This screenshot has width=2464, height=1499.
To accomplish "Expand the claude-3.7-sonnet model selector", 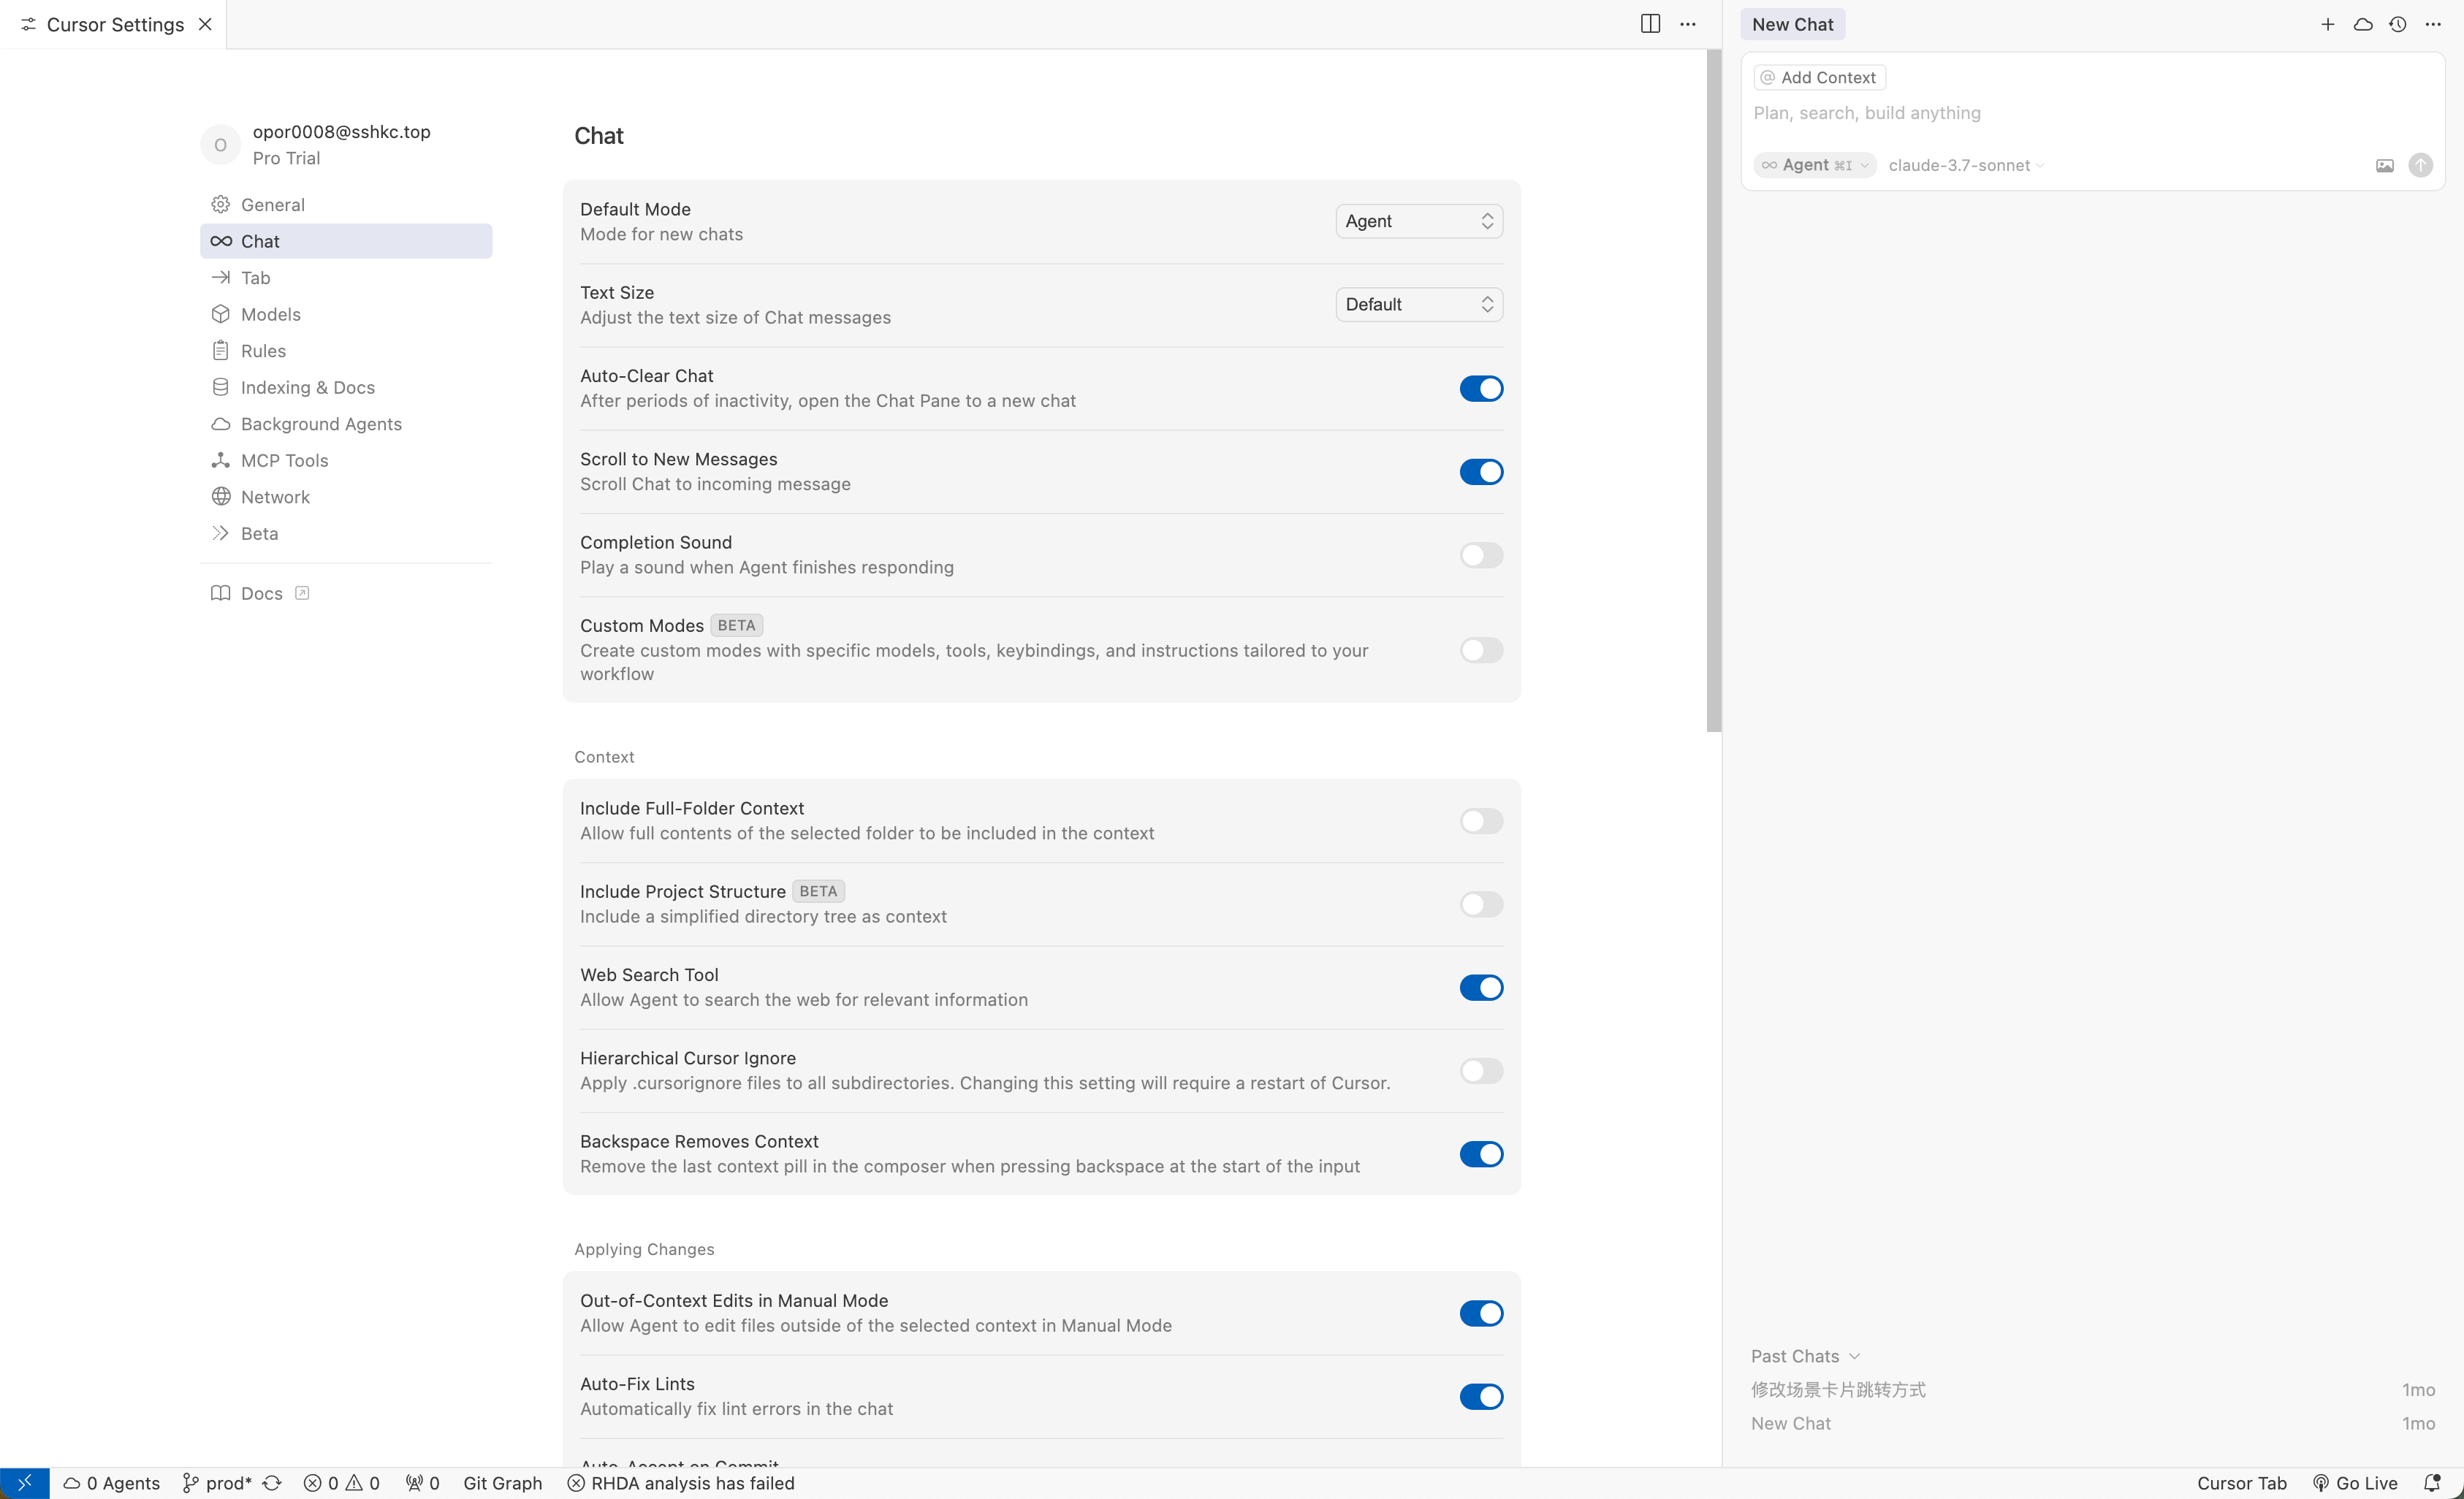I will click(1965, 165).
